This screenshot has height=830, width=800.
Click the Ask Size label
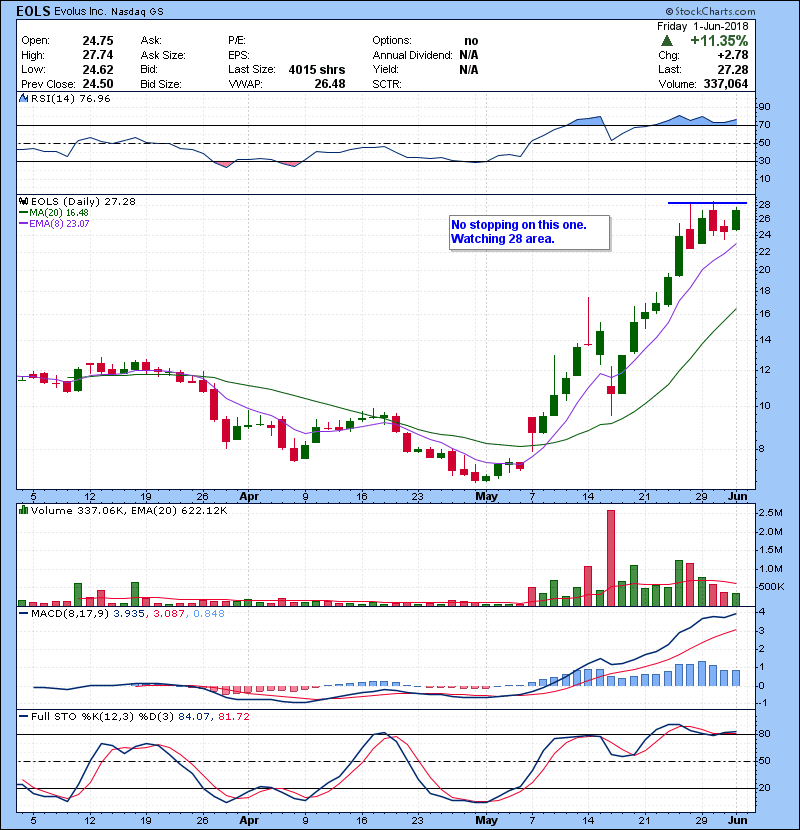pos(163,55)
